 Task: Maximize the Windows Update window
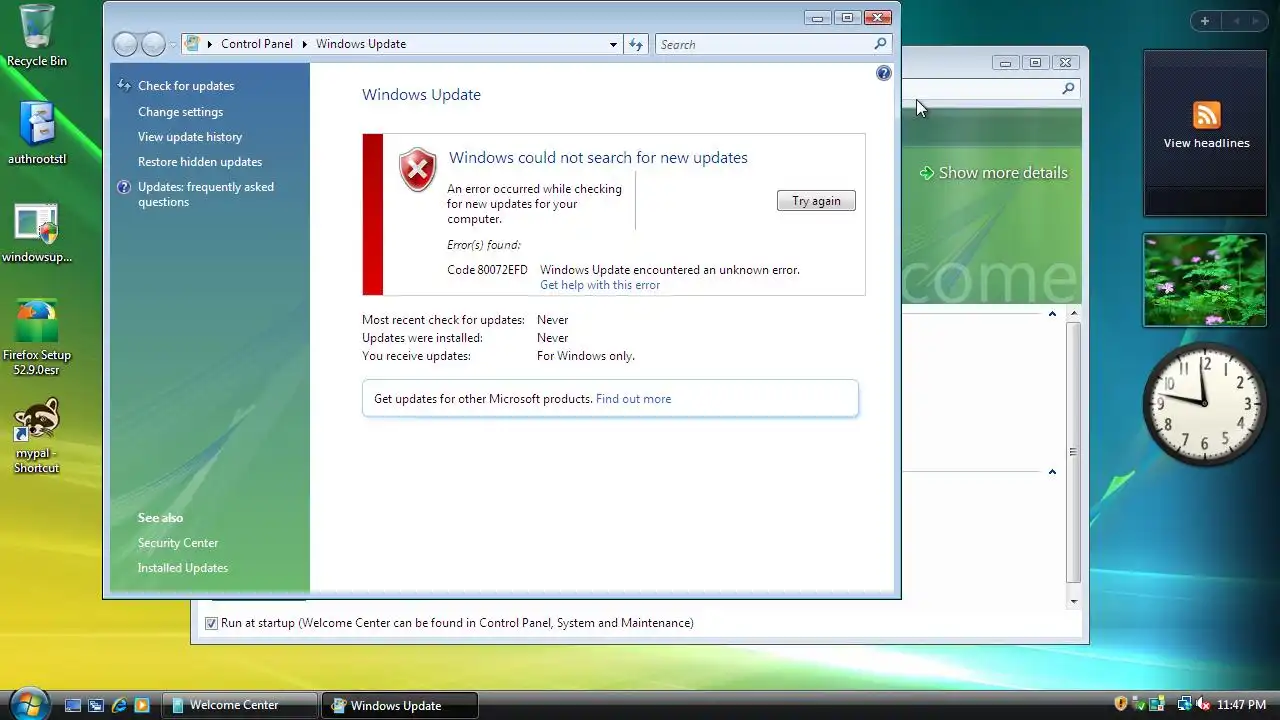[x=847, y=18]
